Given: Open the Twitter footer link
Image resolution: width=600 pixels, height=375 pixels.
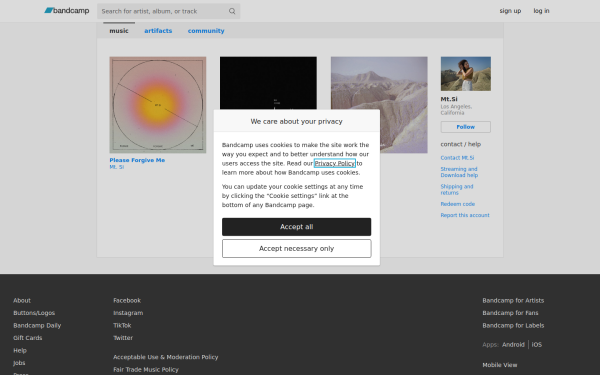Looking at the screenshot, I should click(x=123, y=338).
